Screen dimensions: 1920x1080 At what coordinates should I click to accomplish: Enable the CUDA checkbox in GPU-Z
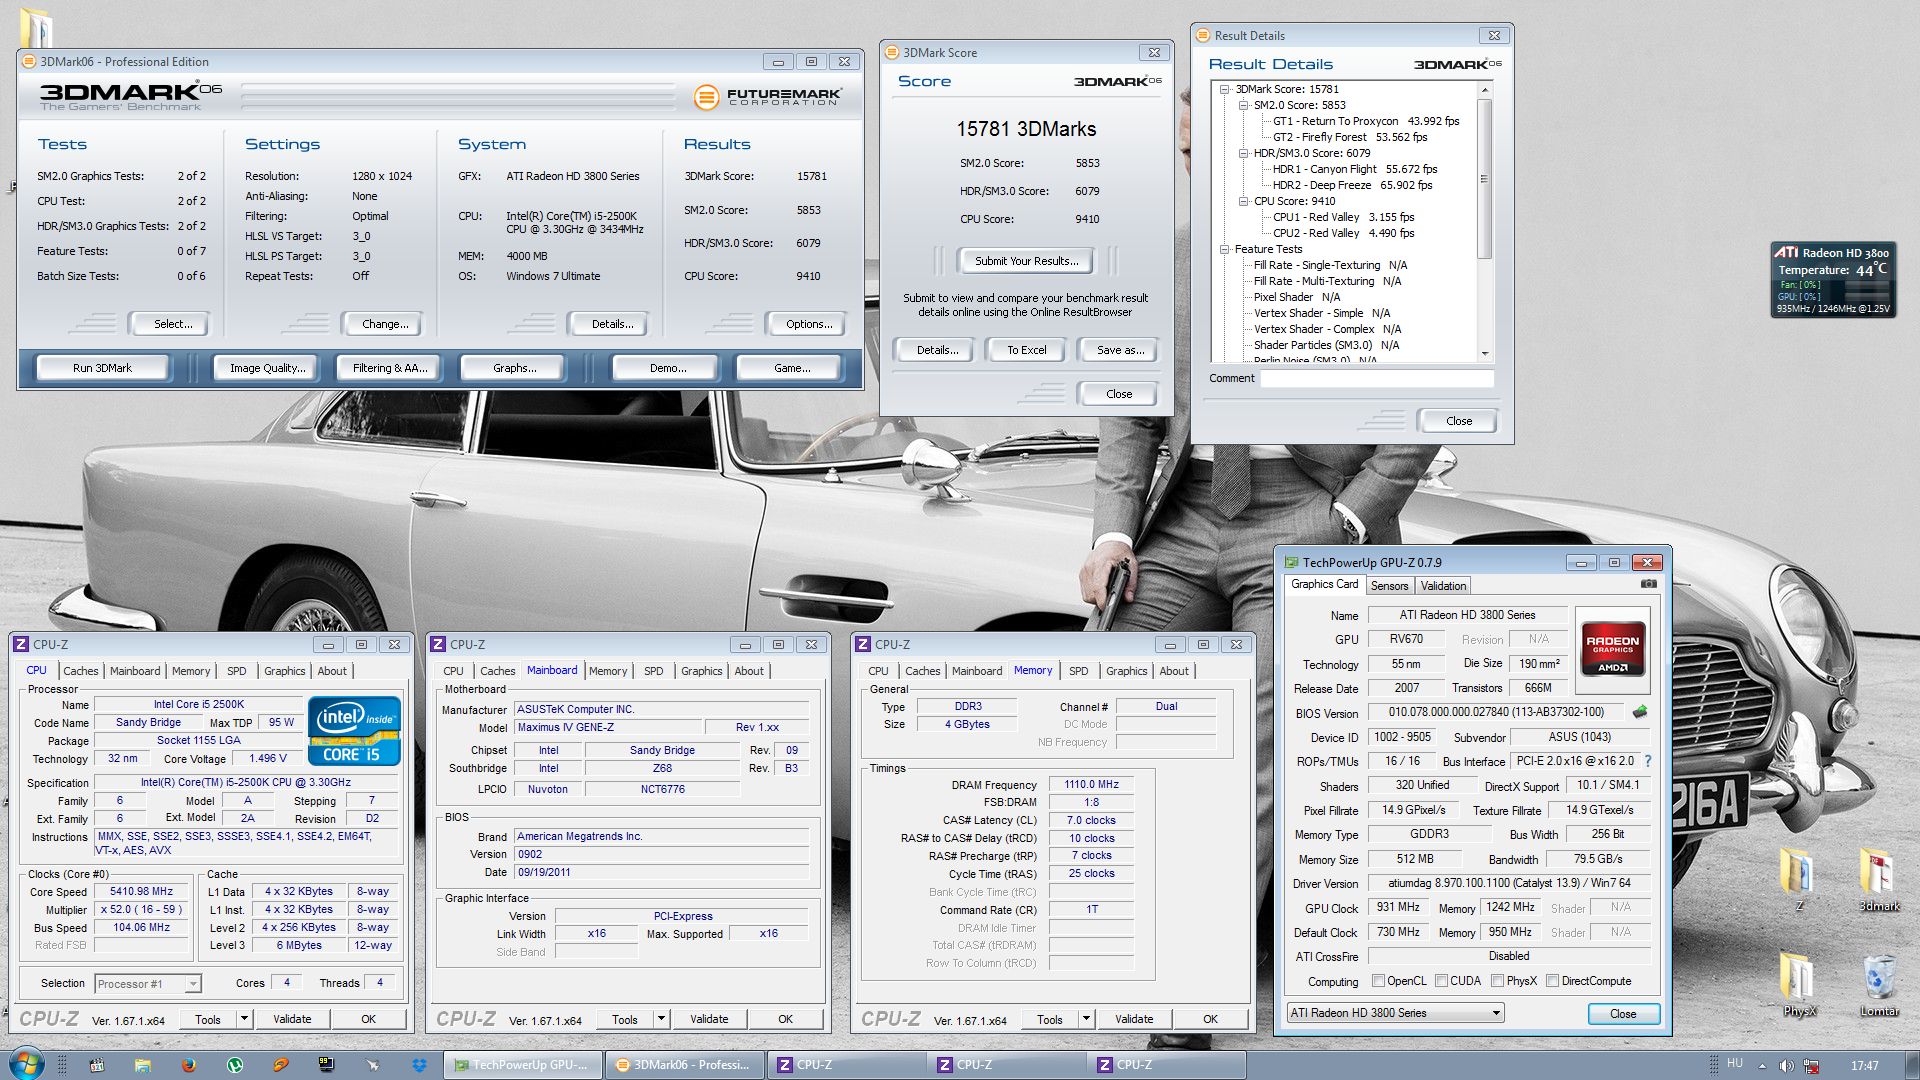pos(1441,981)
